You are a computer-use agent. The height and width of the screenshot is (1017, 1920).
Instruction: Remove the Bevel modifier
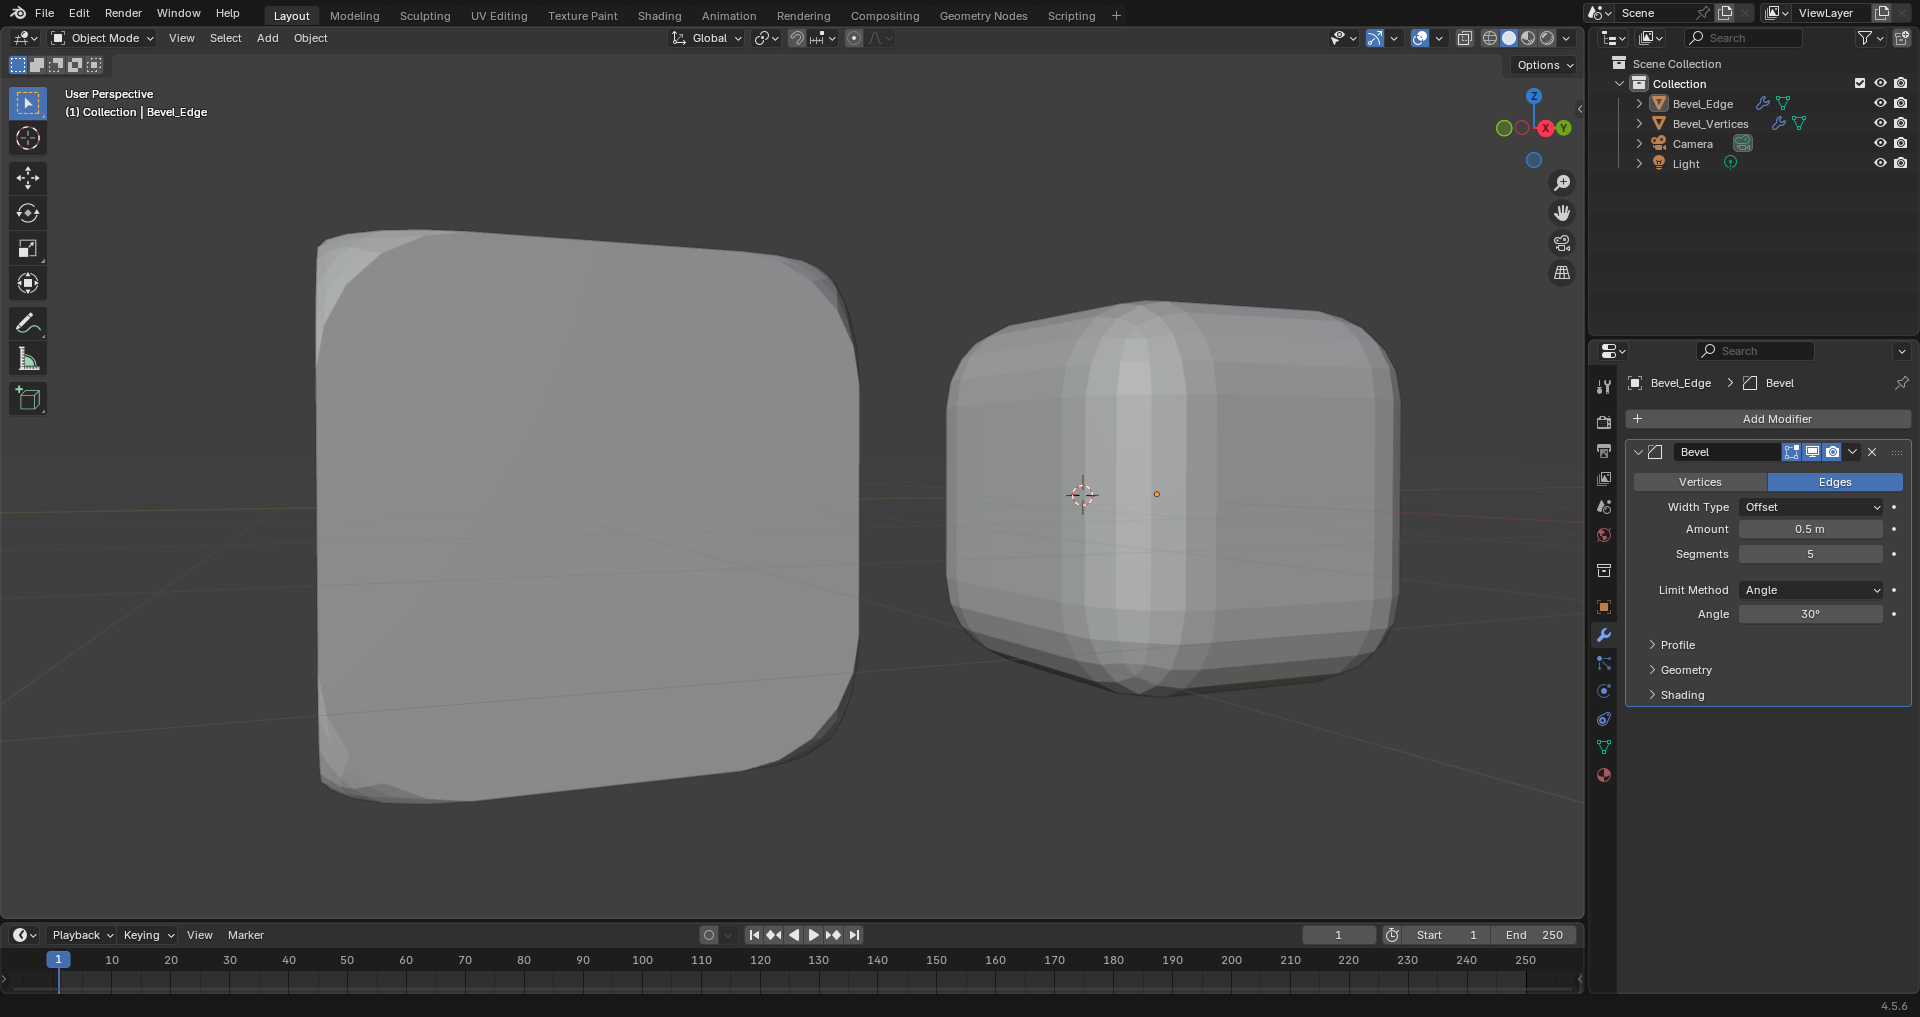pyautogui.click(x=1872, y=452)
